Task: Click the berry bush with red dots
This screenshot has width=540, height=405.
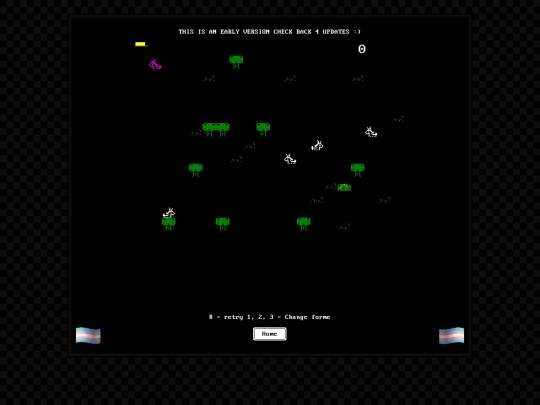Action: click(x=344, y=187)
